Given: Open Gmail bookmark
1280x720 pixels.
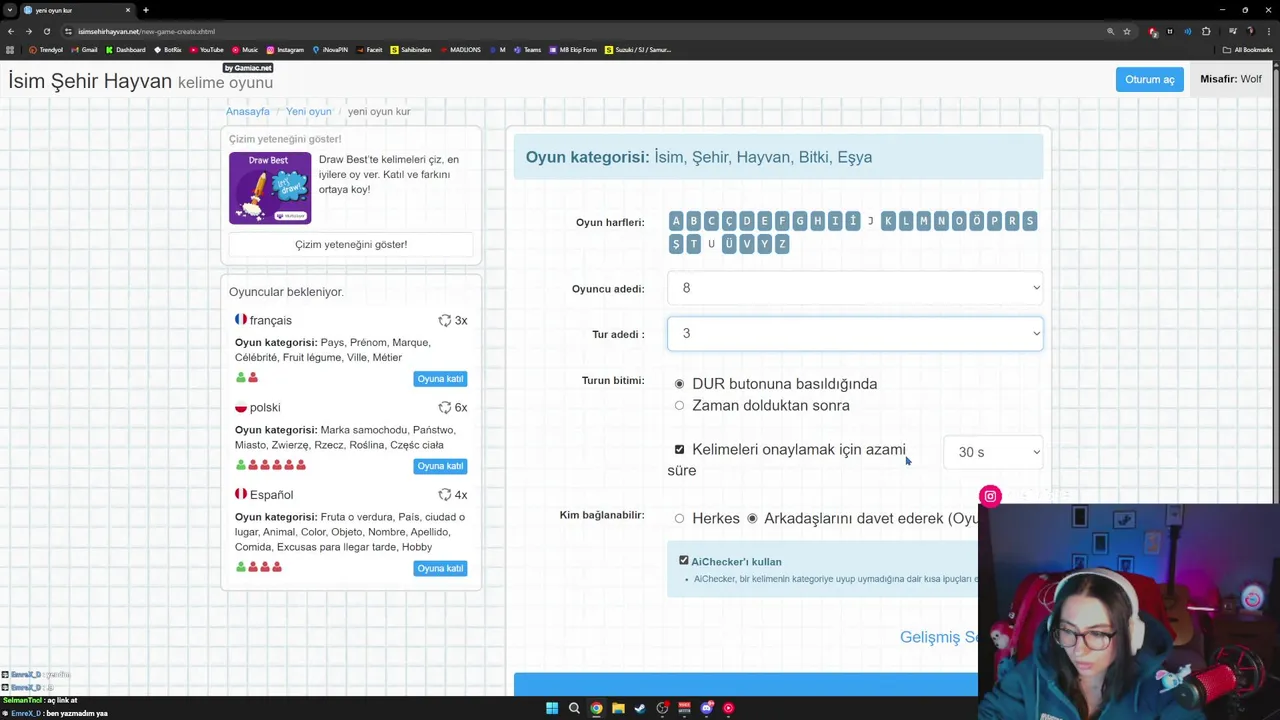Looking at the screenshot, I should 85,50.
